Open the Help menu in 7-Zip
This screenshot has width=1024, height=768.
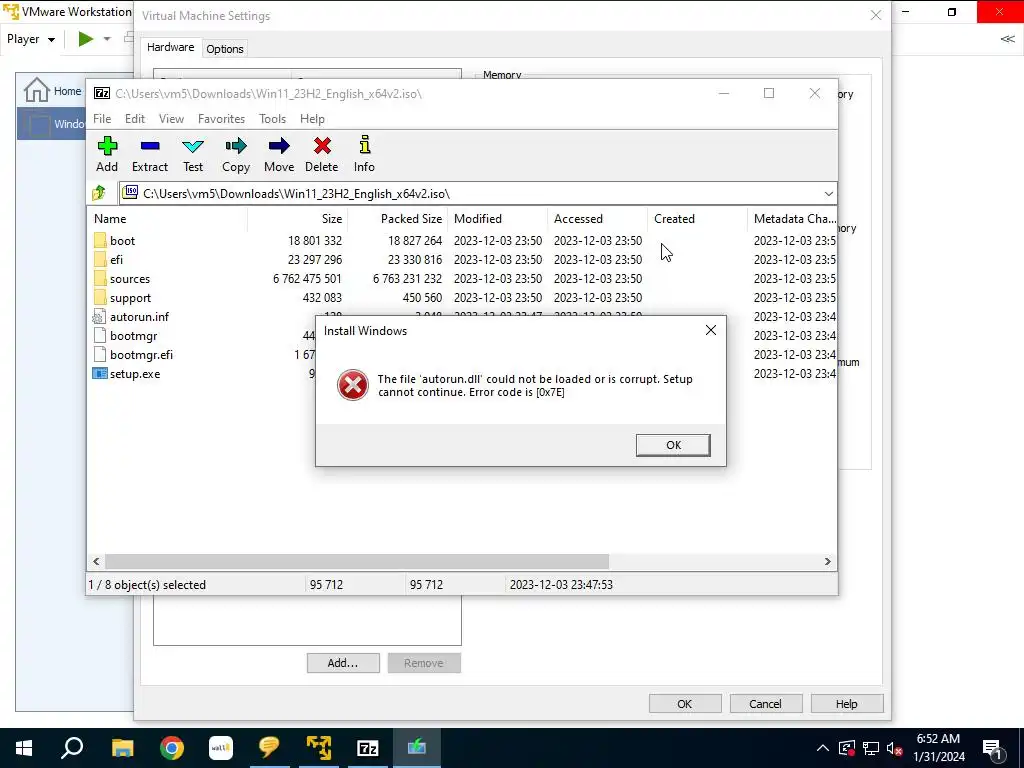click(312, 119)
